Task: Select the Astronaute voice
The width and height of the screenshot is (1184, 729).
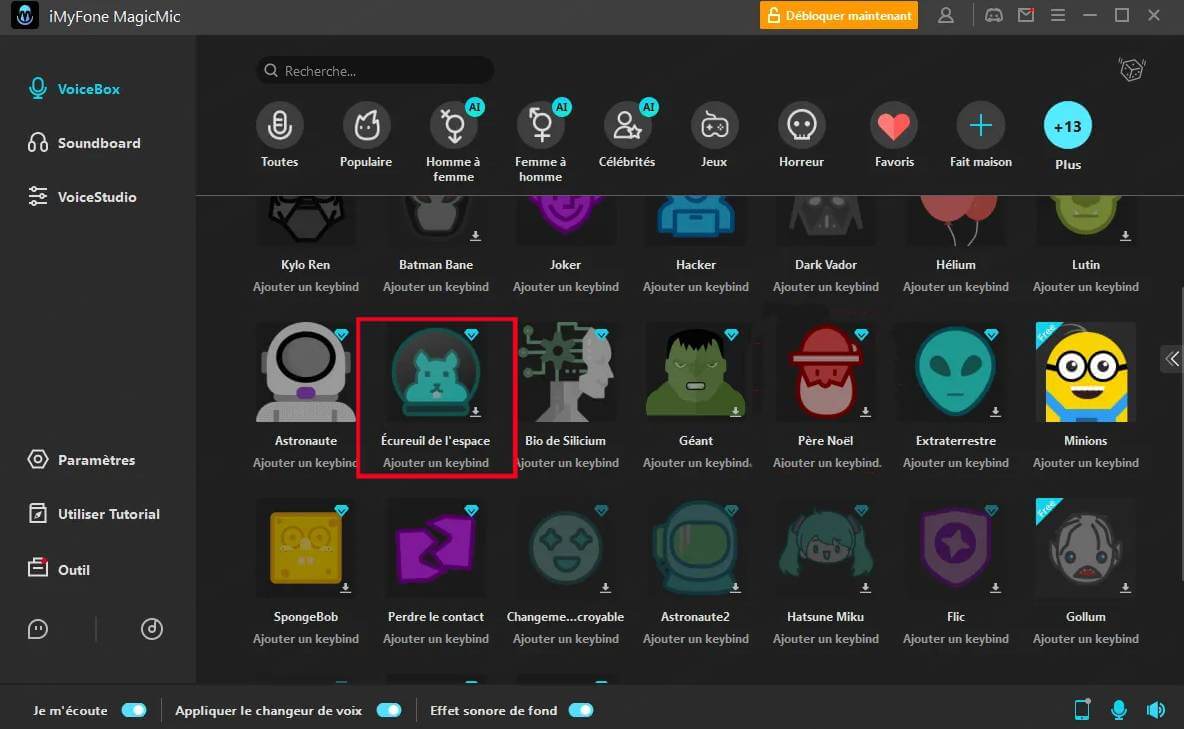Action: (306, 372)
